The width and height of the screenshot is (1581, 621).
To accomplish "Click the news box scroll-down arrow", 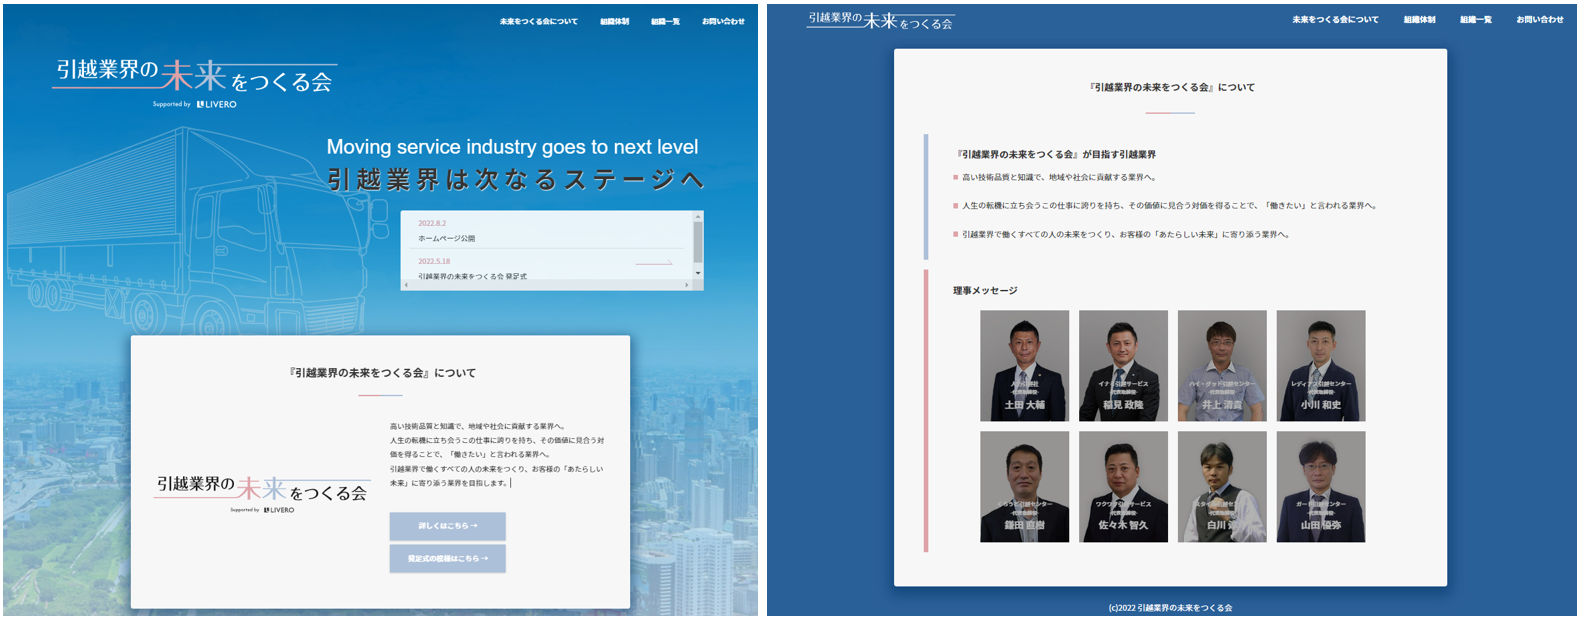I will [x=698, y=273].
